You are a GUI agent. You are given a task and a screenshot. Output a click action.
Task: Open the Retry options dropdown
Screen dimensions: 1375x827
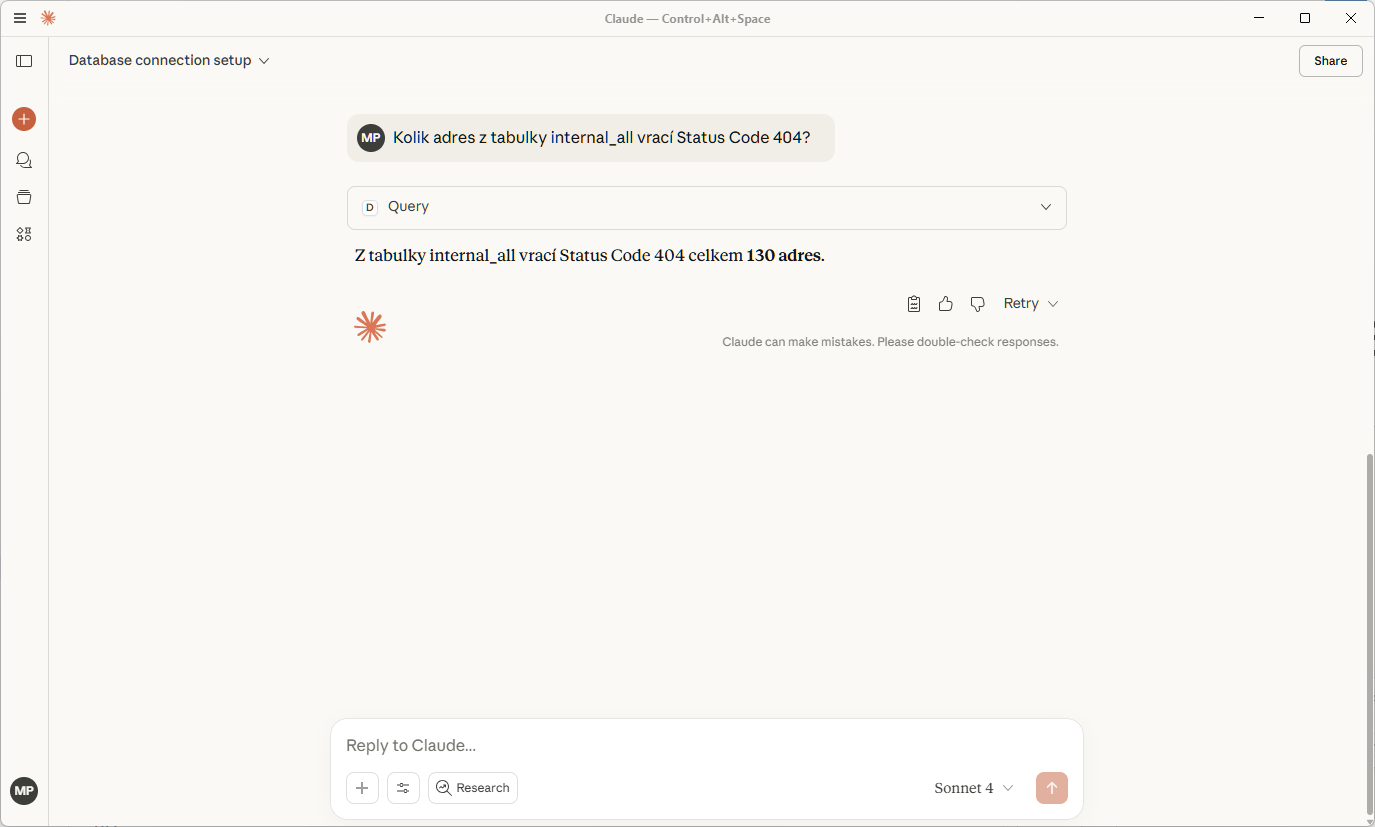pyautogui.click(x=1031, y=304)
